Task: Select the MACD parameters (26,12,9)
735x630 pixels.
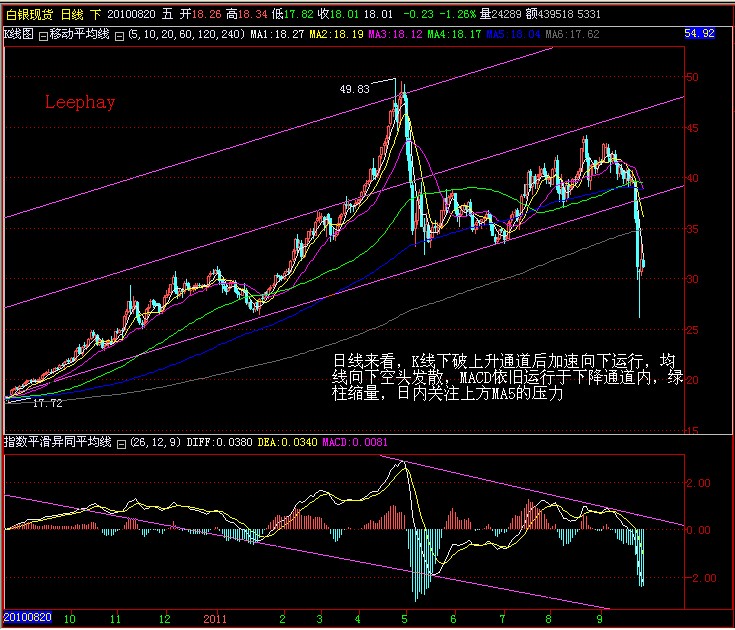Action: point(154,442)
